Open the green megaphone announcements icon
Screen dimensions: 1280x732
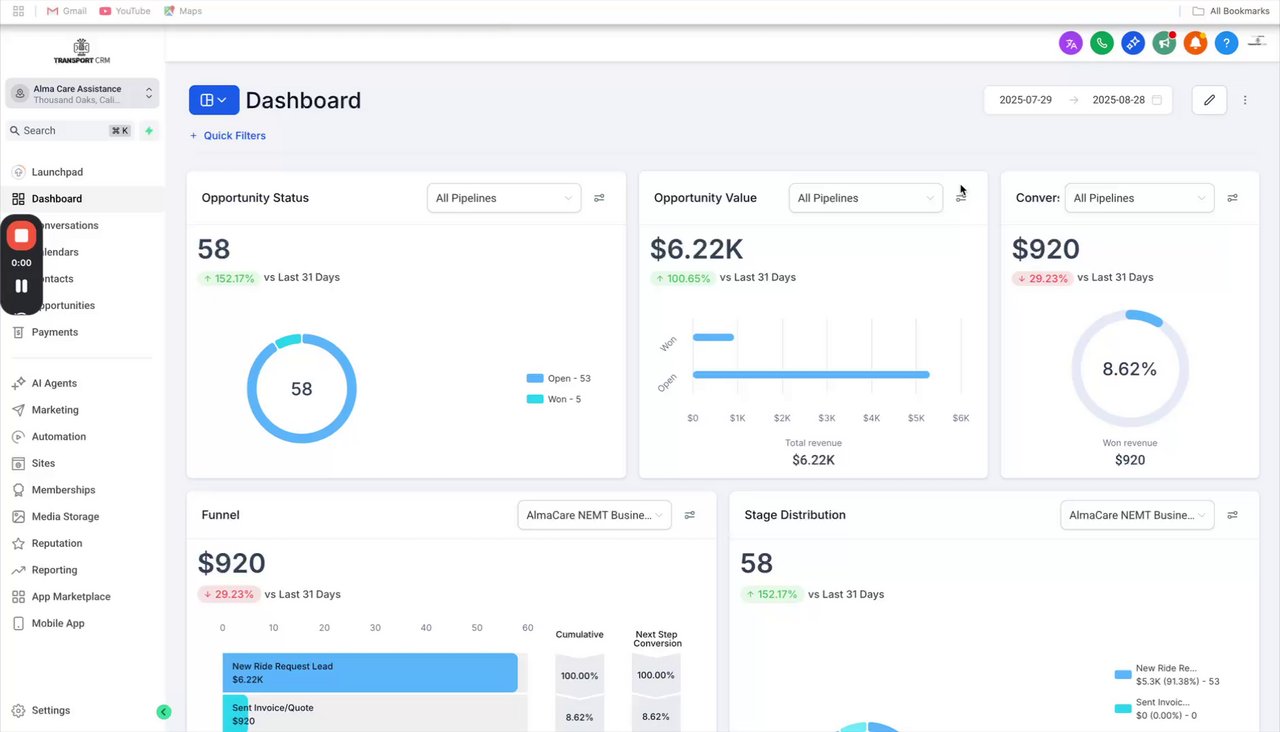click(1164, 43)
